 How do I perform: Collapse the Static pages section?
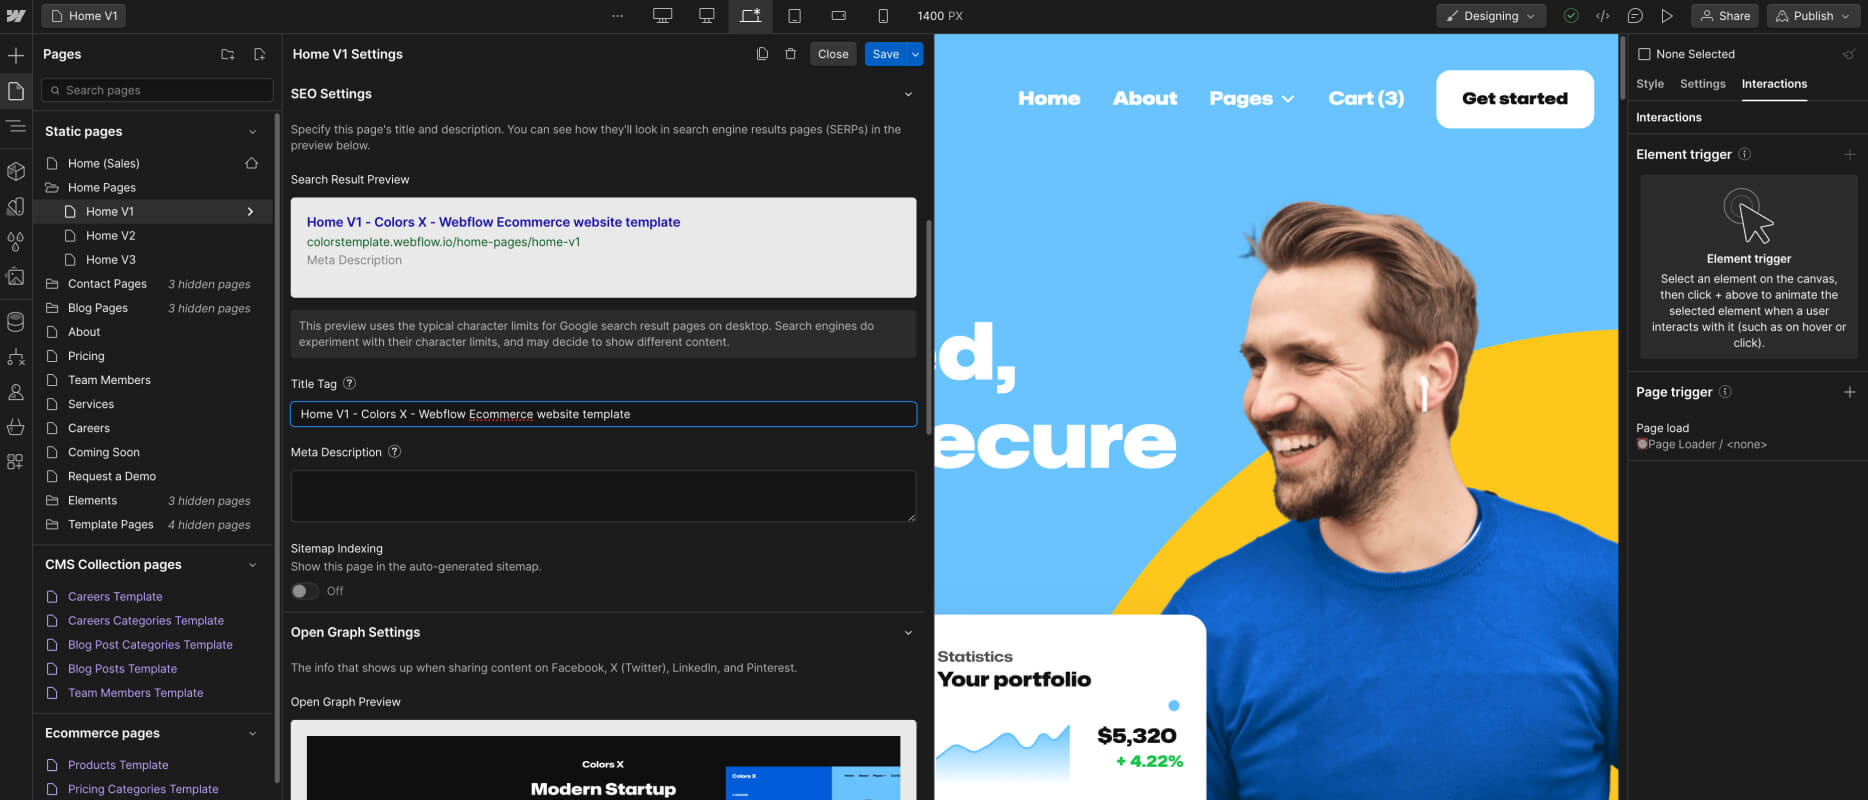pyautogui.click(x=252, y=131)
